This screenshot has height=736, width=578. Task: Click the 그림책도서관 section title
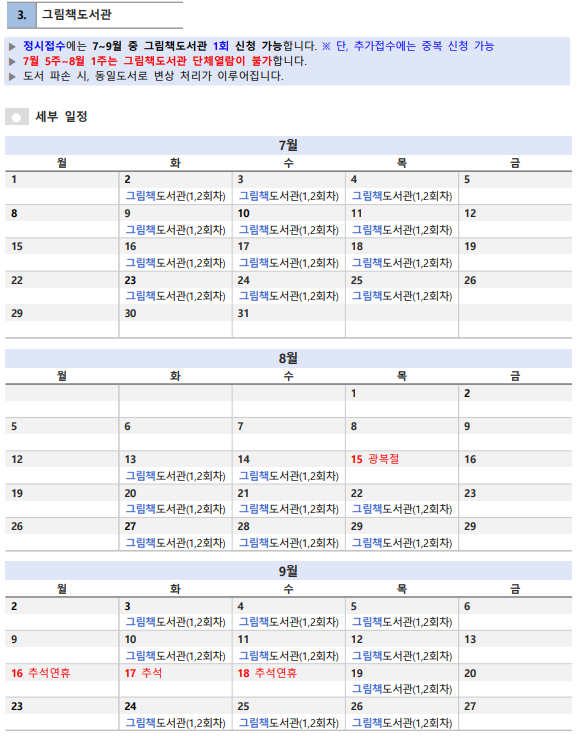click(77, 15)
